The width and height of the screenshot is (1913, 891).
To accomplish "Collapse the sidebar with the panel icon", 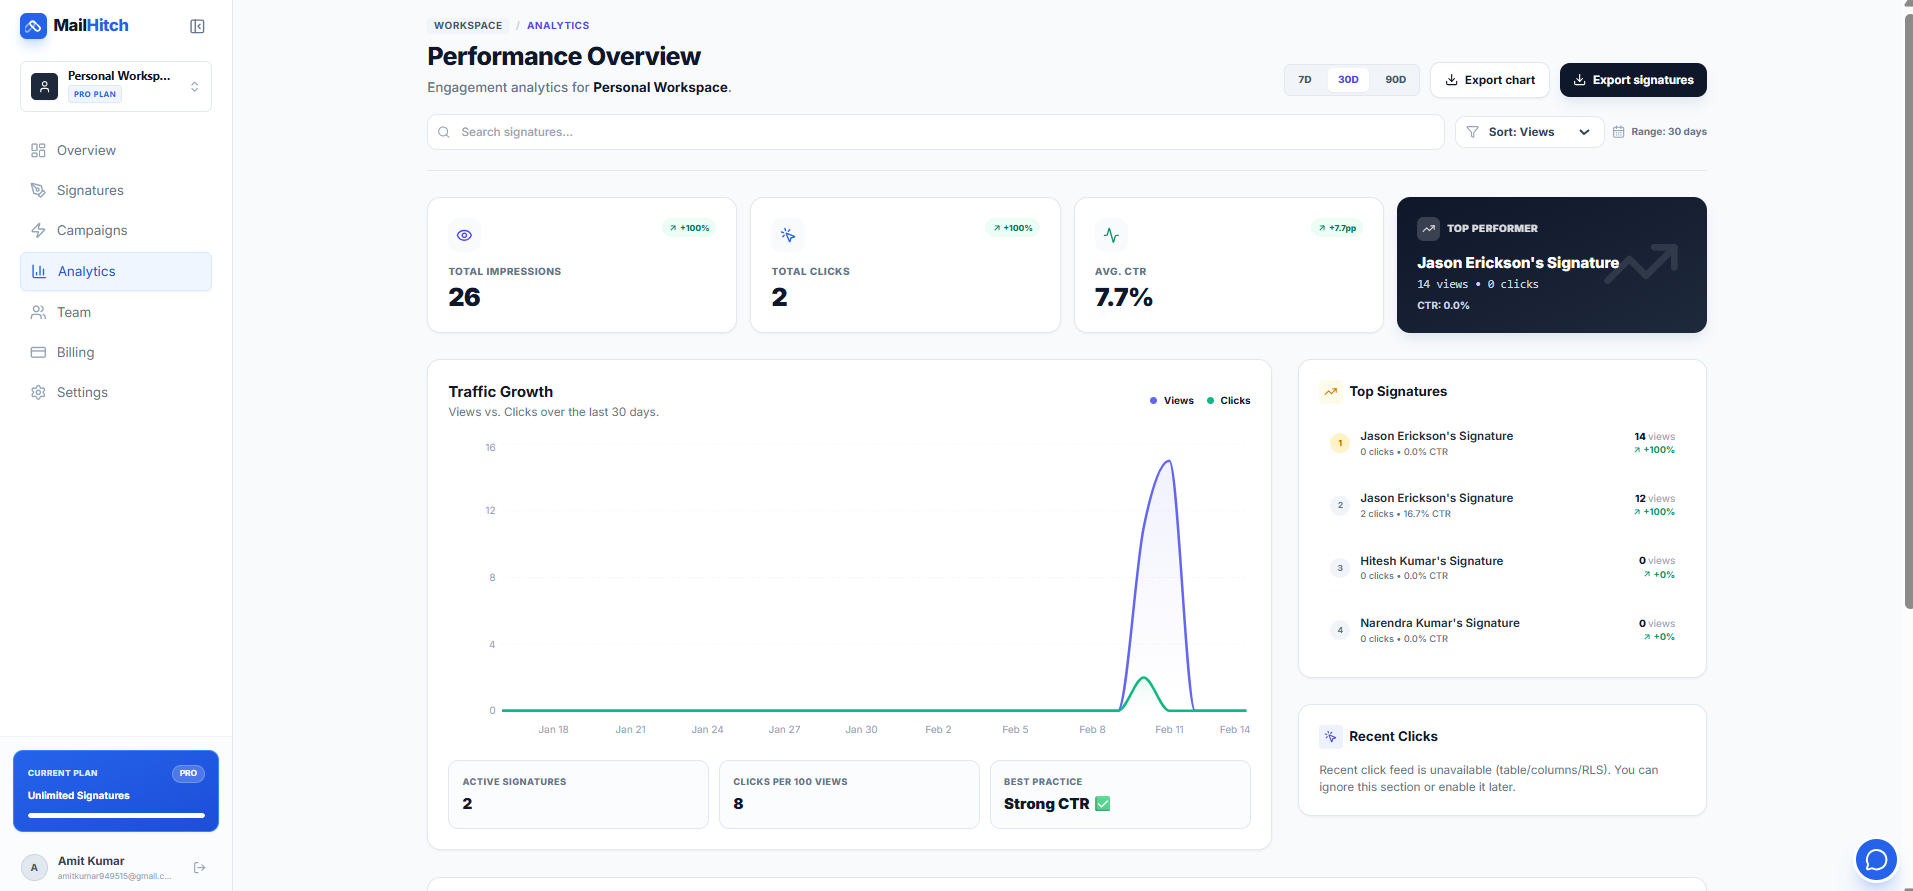I will click(197, 26).
